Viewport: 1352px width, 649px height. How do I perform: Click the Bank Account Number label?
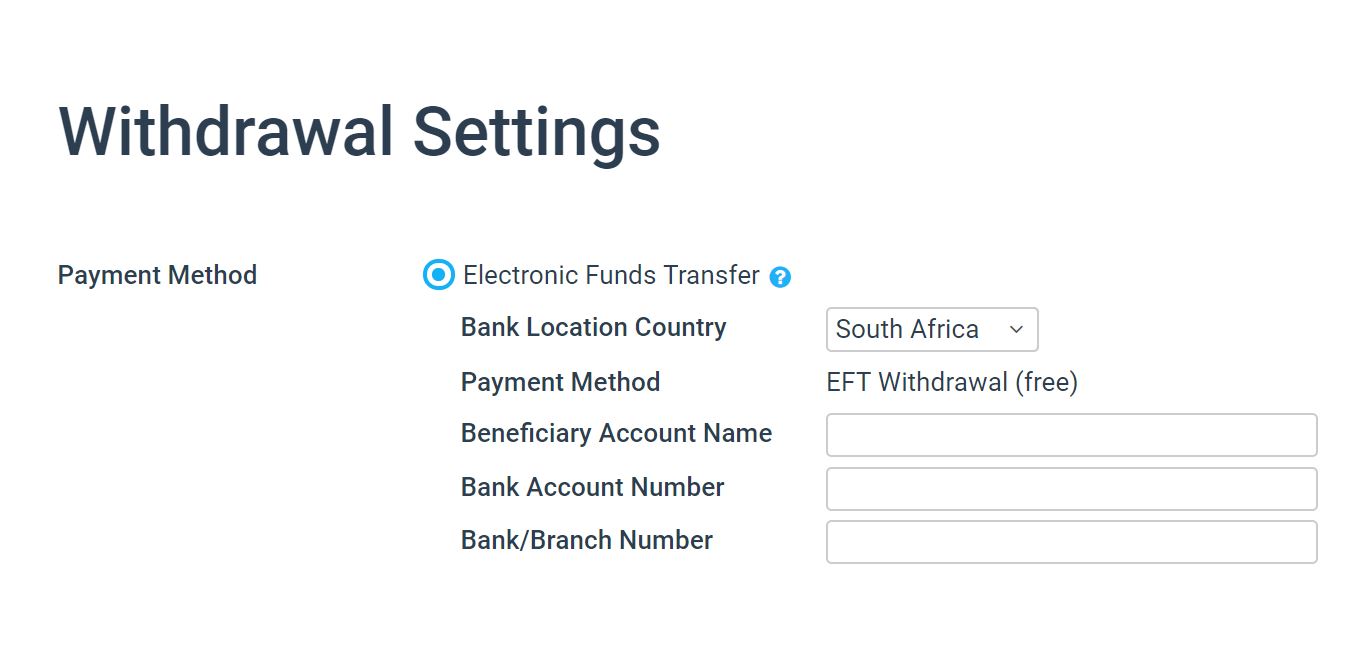point(592,487)
